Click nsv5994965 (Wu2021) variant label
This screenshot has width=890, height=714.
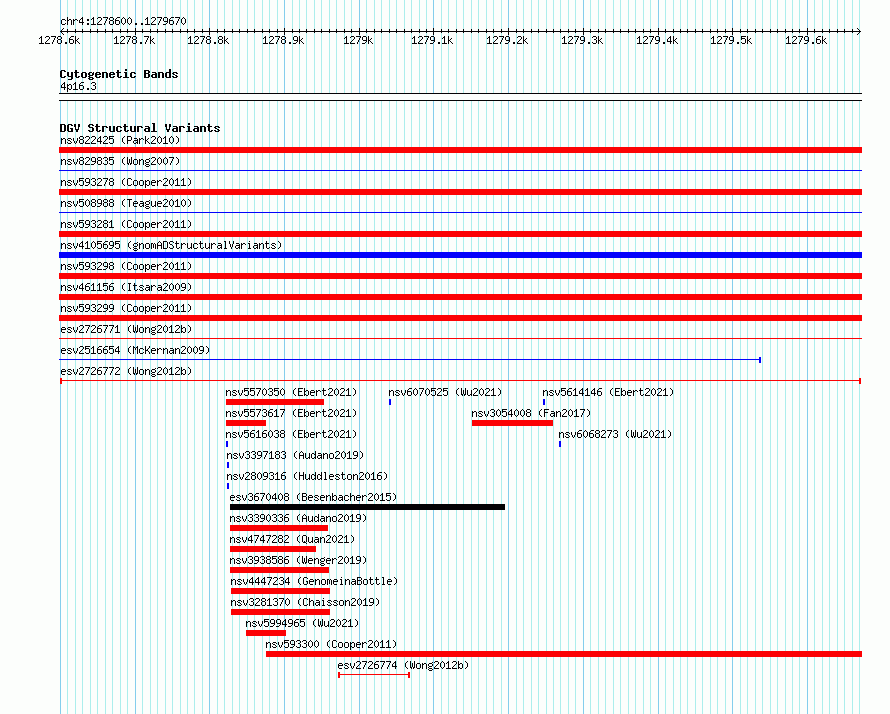pos(303,623)
